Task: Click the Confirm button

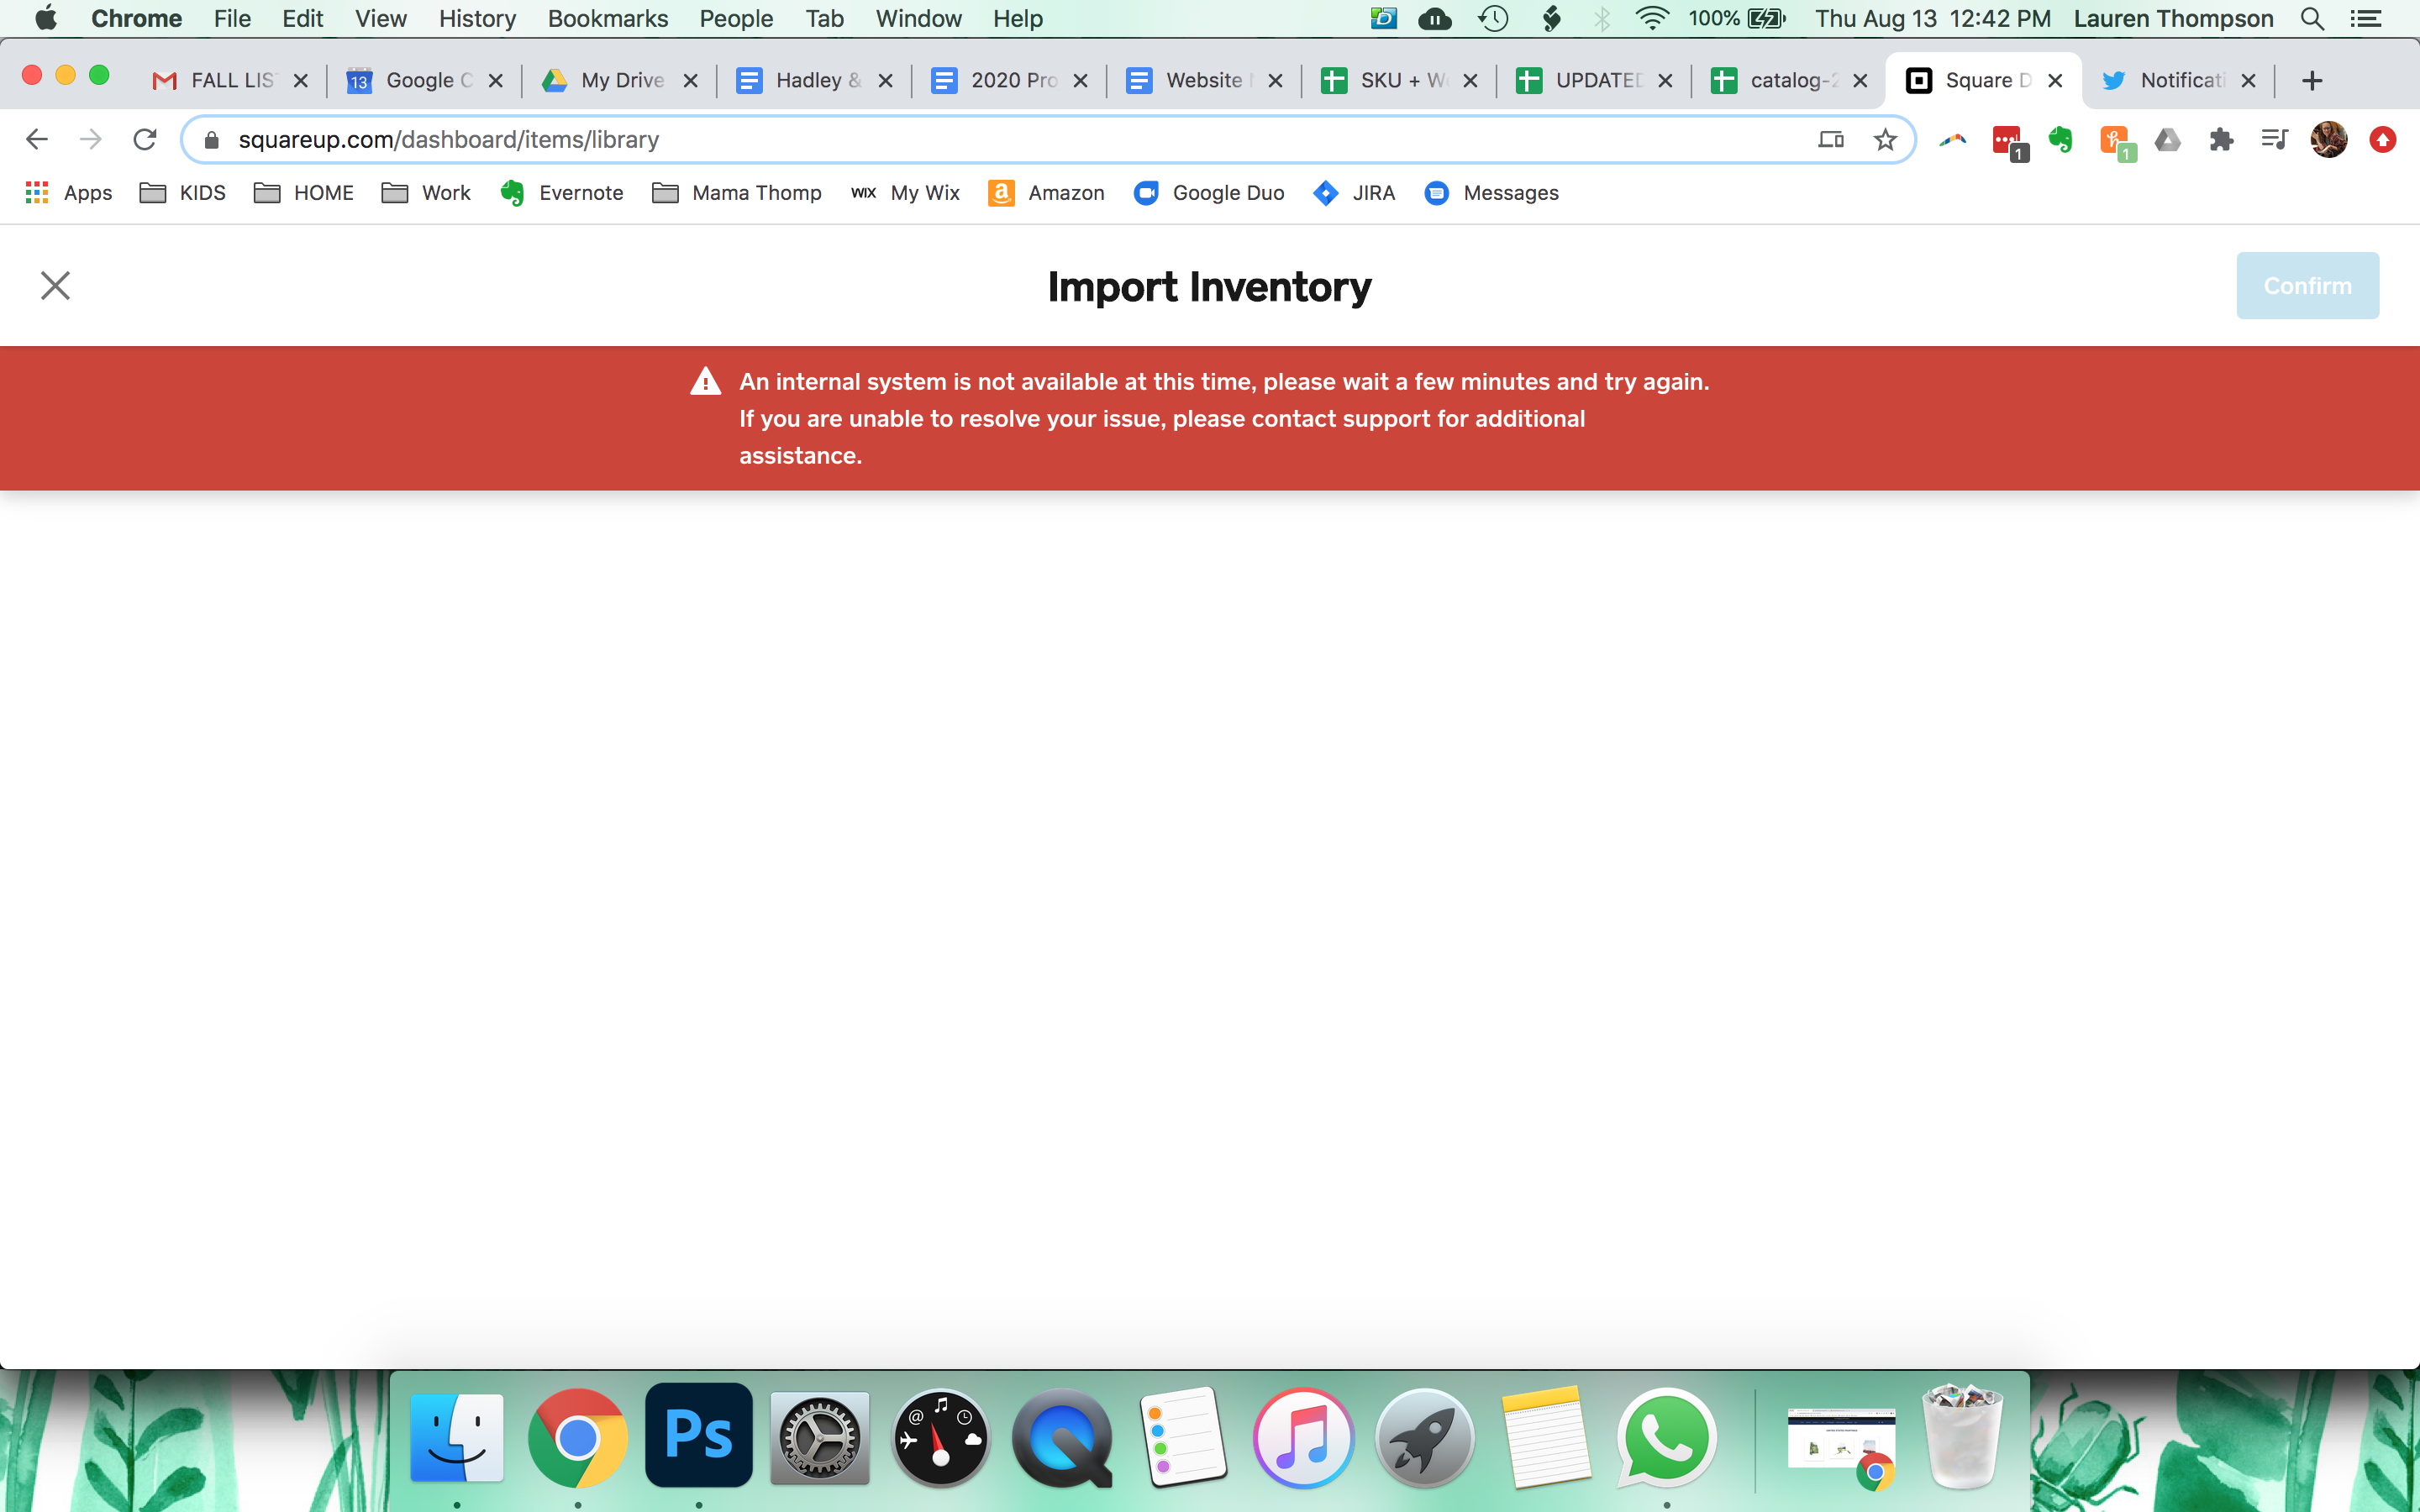Action: [x=2307, y=286]
